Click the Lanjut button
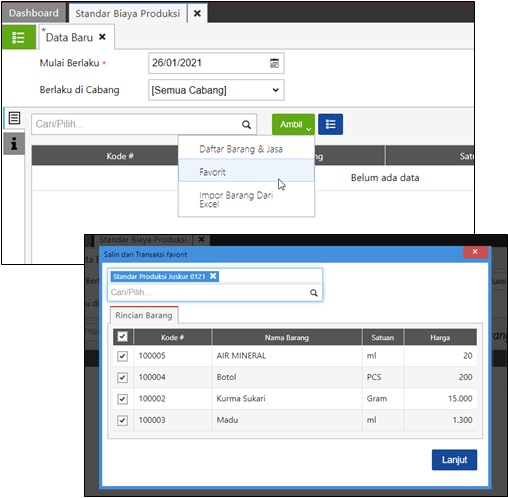Screen dimensions: 508x498 (454, 460)
